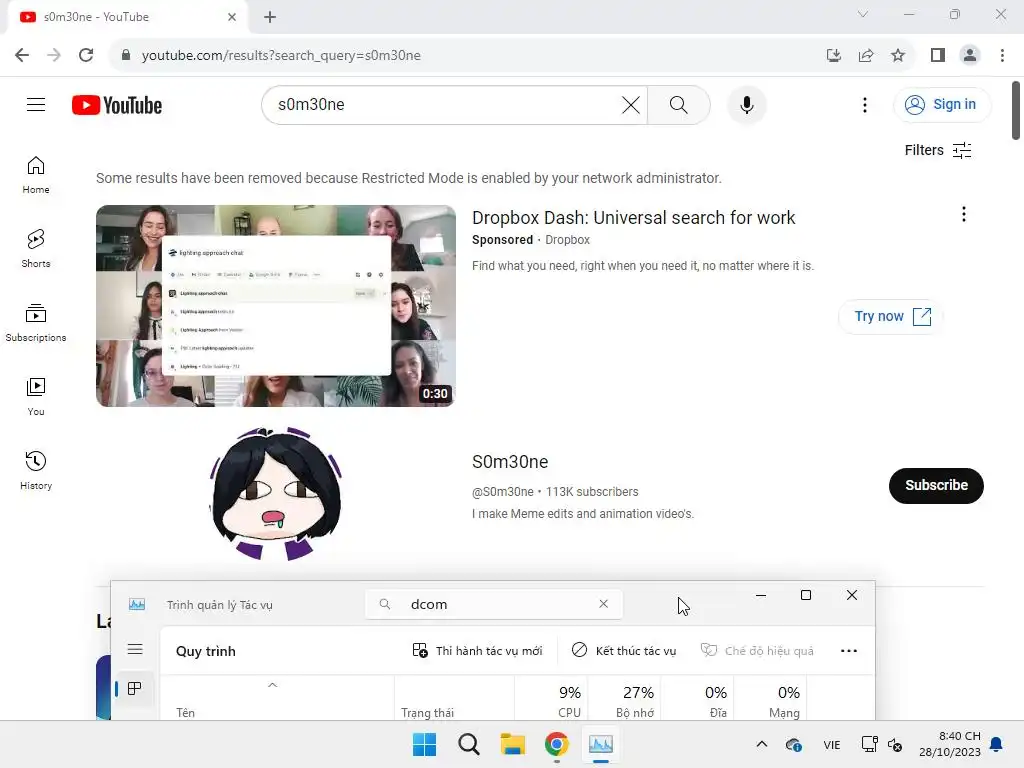Open Dropbox Dash ad title link
Viewport: 1024px width, 768px height.
tap(633, 217)
